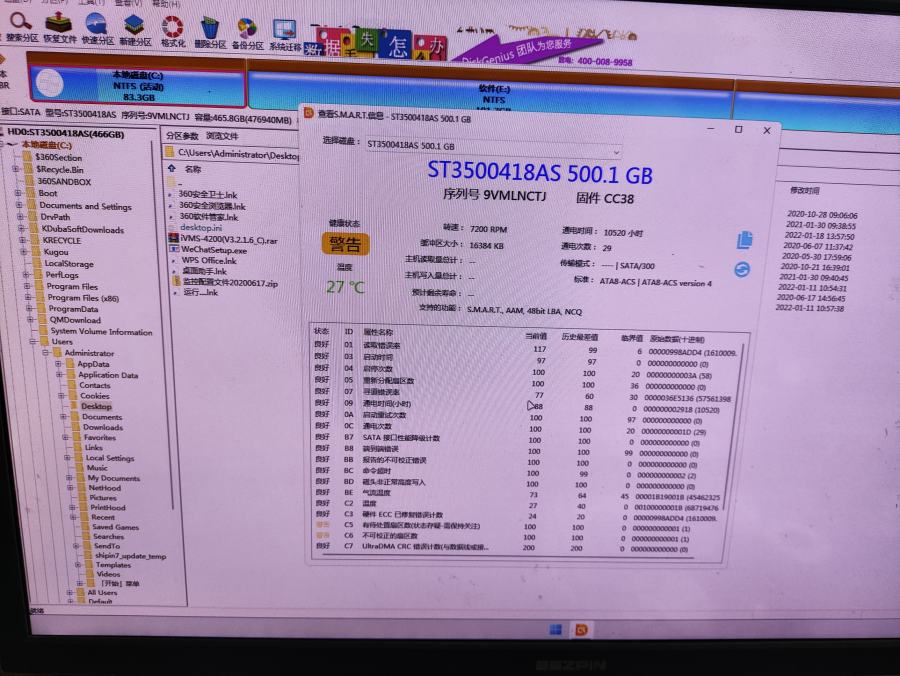
Task: Click the folder icon beside $360Section
Action: point(28,157)
